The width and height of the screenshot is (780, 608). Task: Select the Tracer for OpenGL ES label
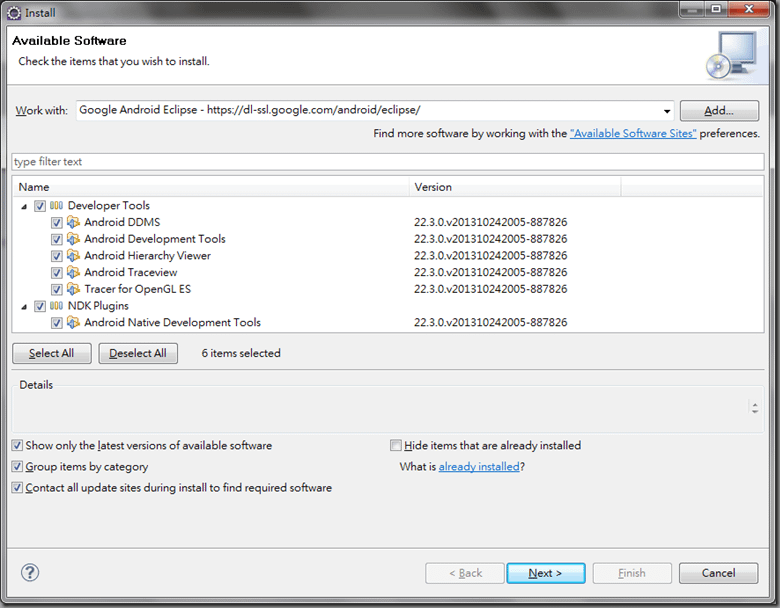click(137, 289)
